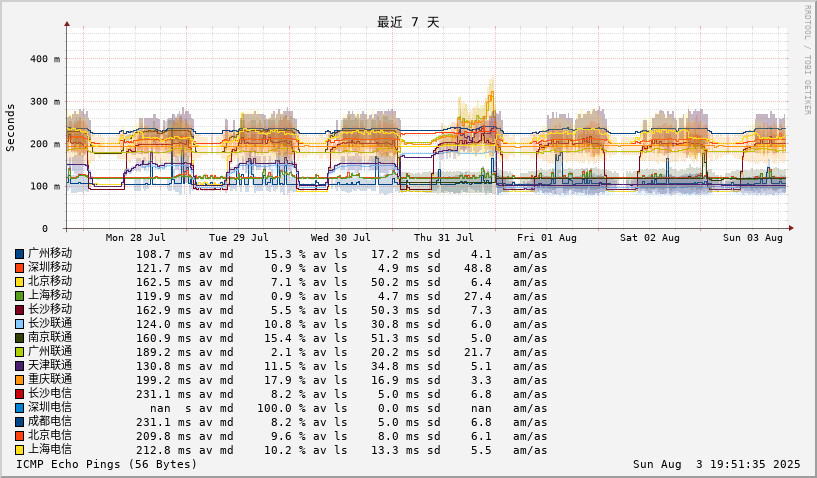Viewport: 817px width, 478px height.
Task: Click the Wed 30 Jul axis label
Action: tap(341, 238)
